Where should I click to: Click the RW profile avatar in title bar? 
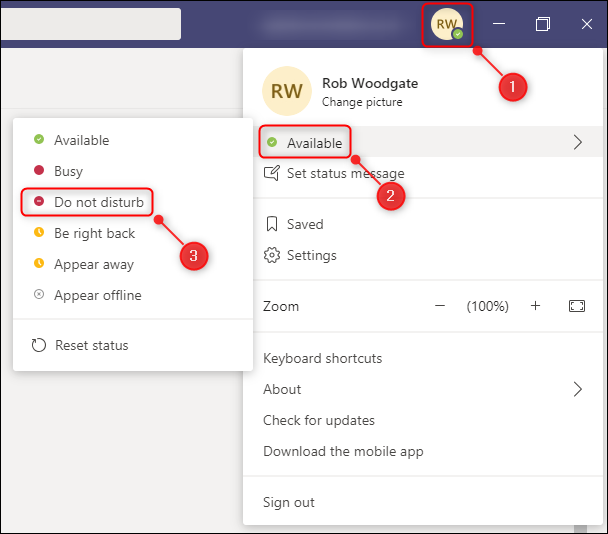pyautogui.click(x=447, y=24)
